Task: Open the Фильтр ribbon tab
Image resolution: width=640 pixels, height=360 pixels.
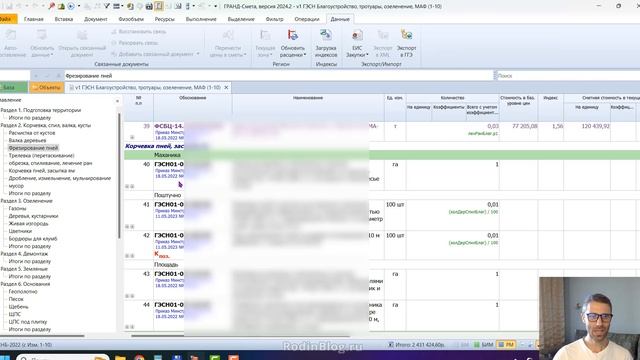Action: 274,19
